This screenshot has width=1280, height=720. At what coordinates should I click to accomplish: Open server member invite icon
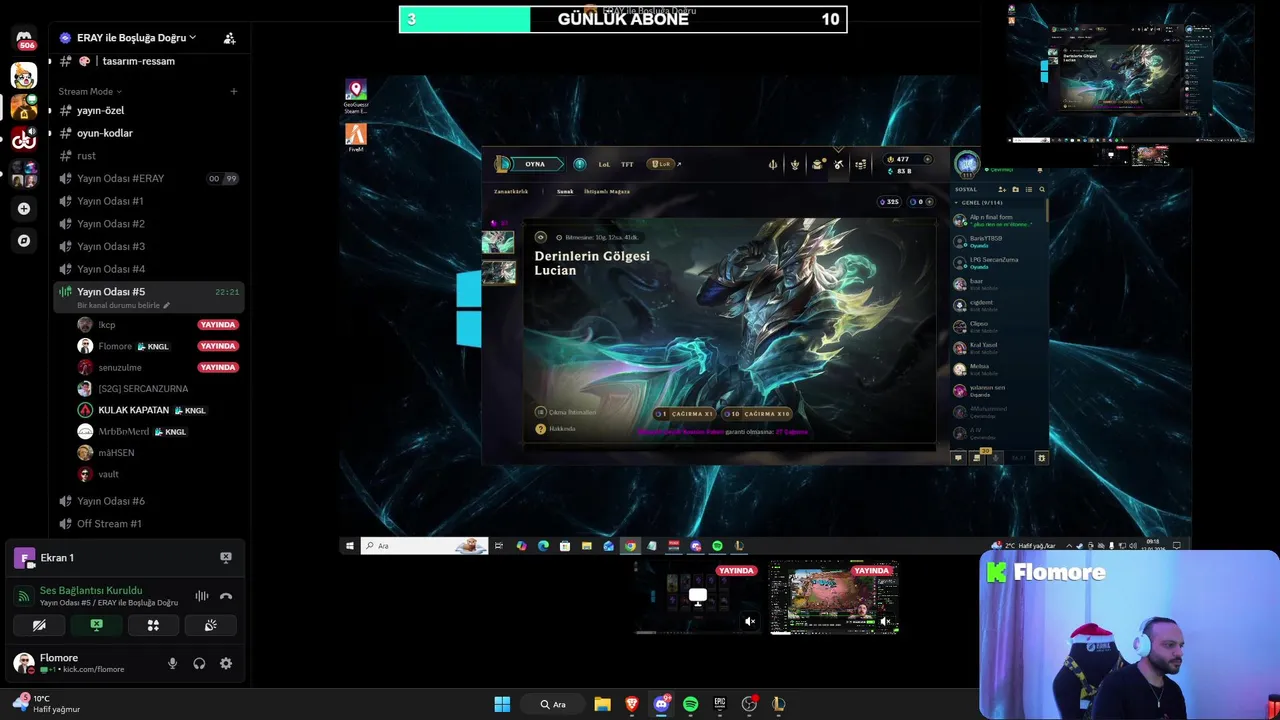[x=229, y=38]
